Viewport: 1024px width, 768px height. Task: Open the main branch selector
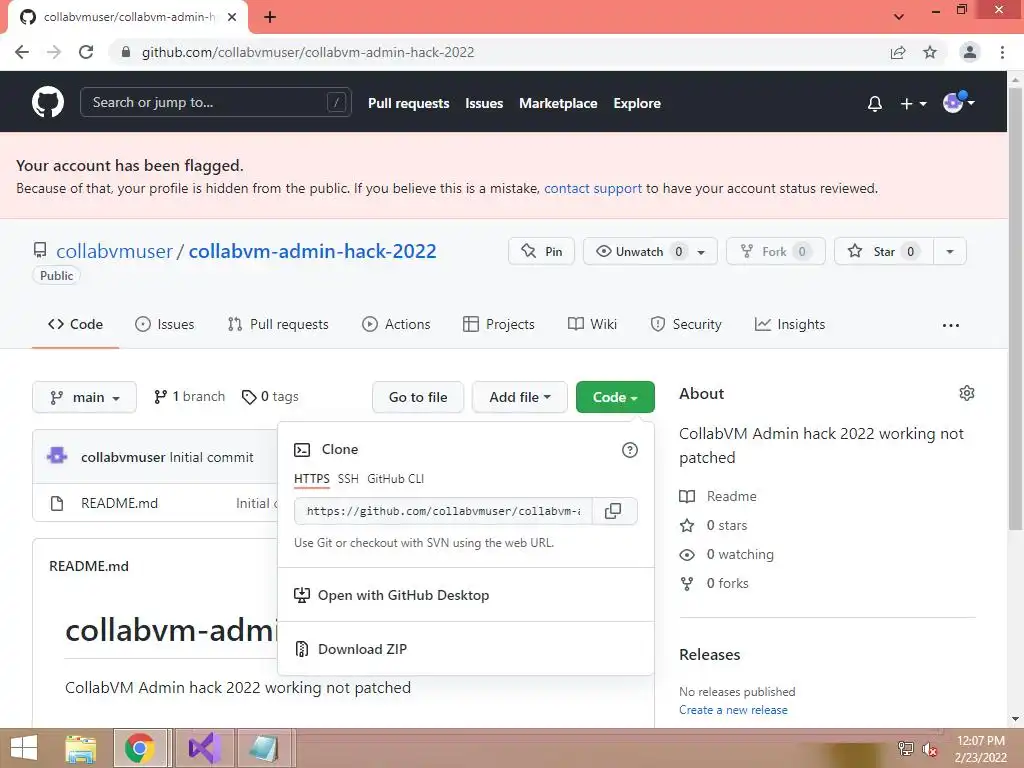84,397
